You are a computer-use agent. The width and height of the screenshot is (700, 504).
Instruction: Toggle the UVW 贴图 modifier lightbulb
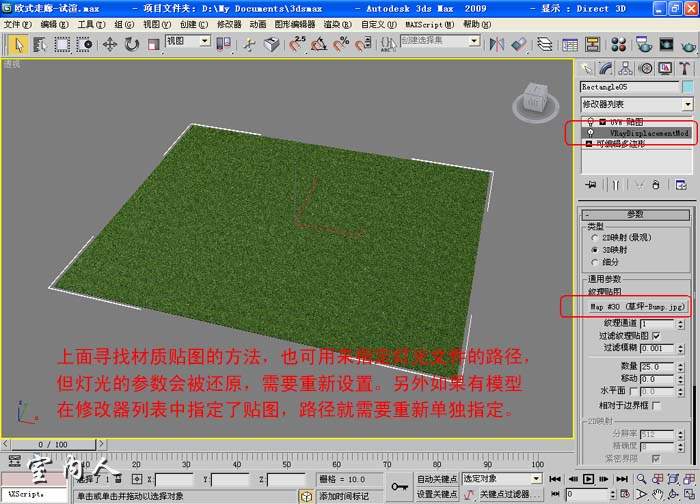point(590,122)
